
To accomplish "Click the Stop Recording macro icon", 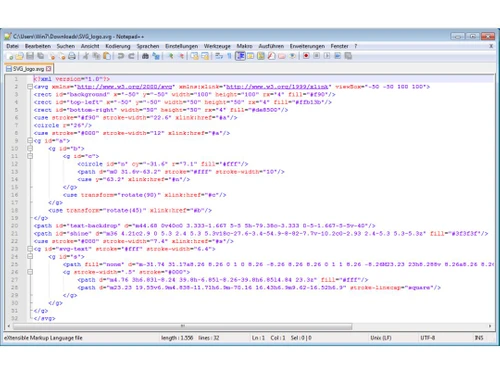I will [x=316, y=56].
